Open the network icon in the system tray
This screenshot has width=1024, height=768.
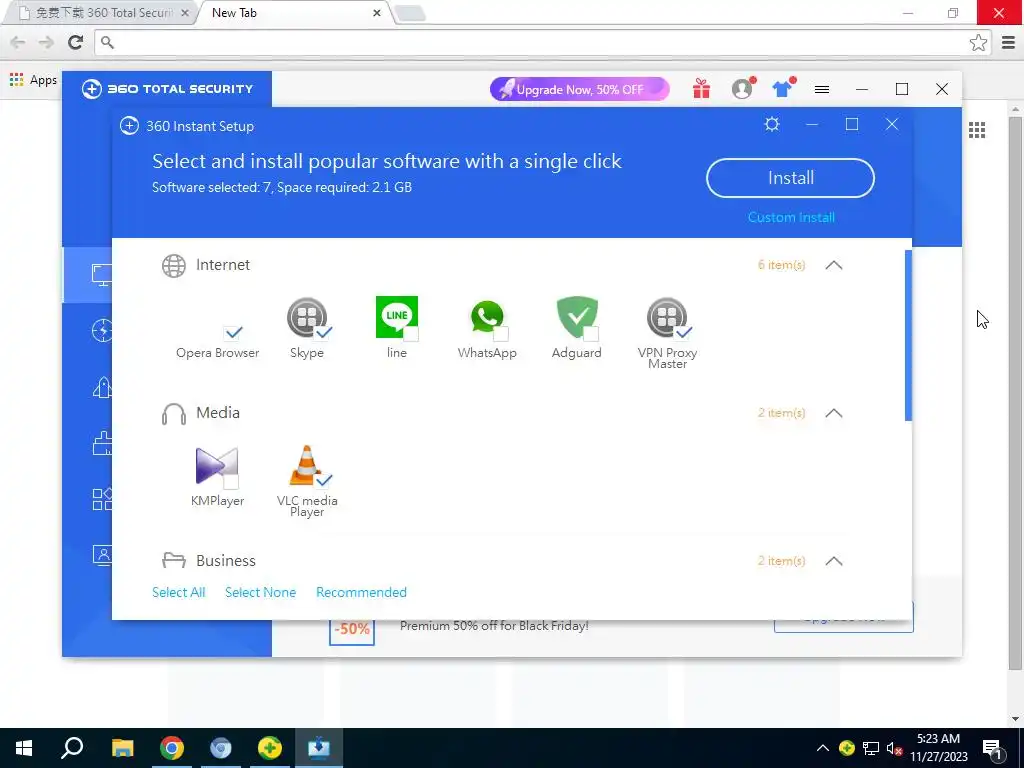click(x=871, y=748)
